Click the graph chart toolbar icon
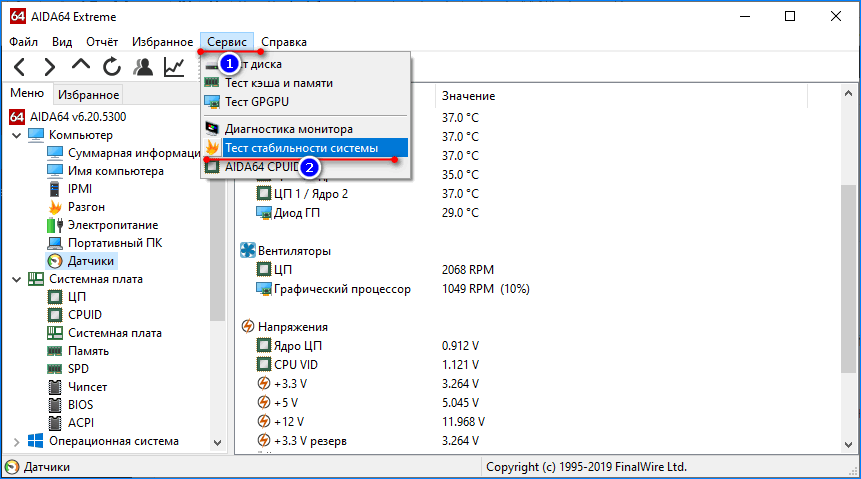Image resolution: width=861 pixels, height=479 pixels. (x=175, y=67)
